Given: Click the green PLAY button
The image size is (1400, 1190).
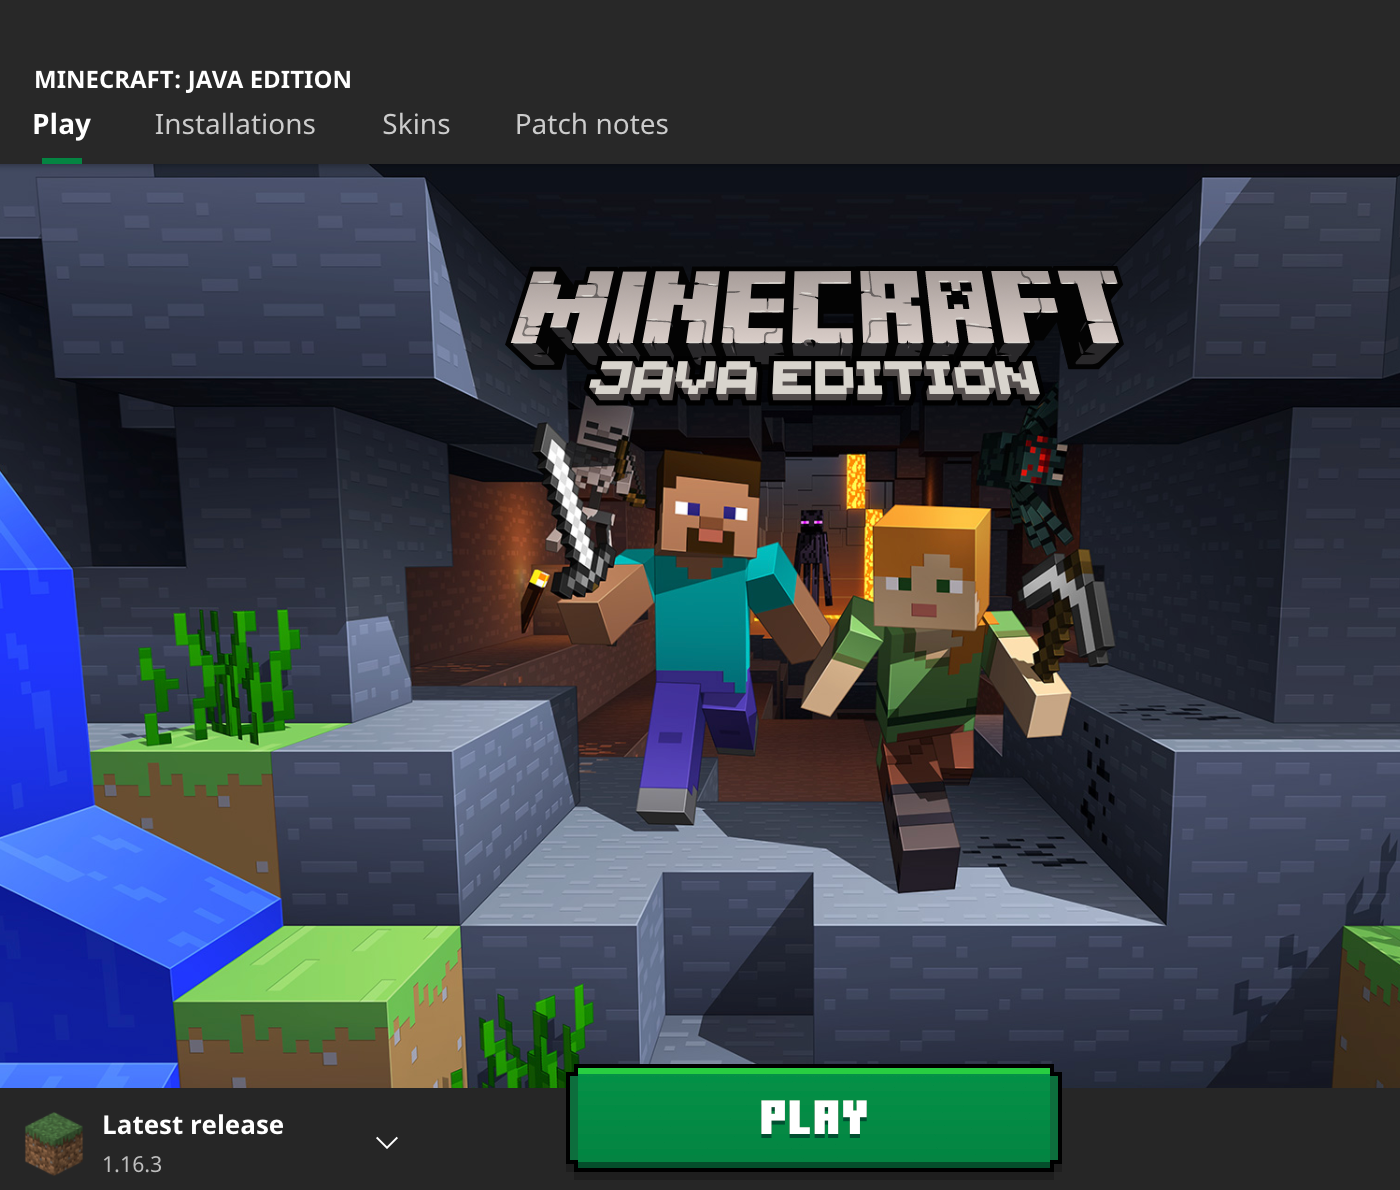Looking at the screenshot, I should pos(813,1117).
